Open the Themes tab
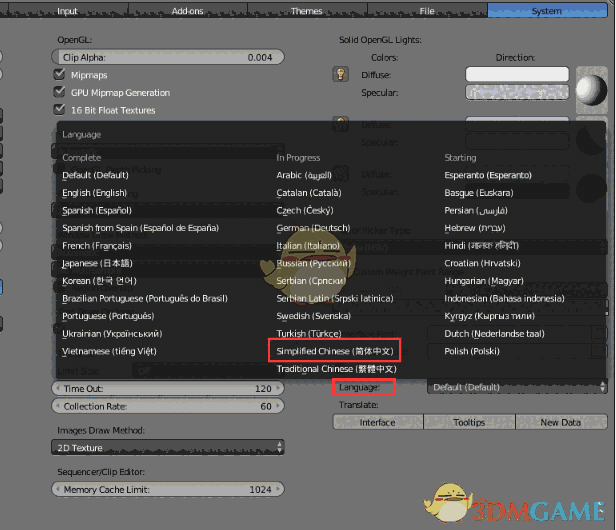This screenshot has height=530, width=616. point(307,11)
